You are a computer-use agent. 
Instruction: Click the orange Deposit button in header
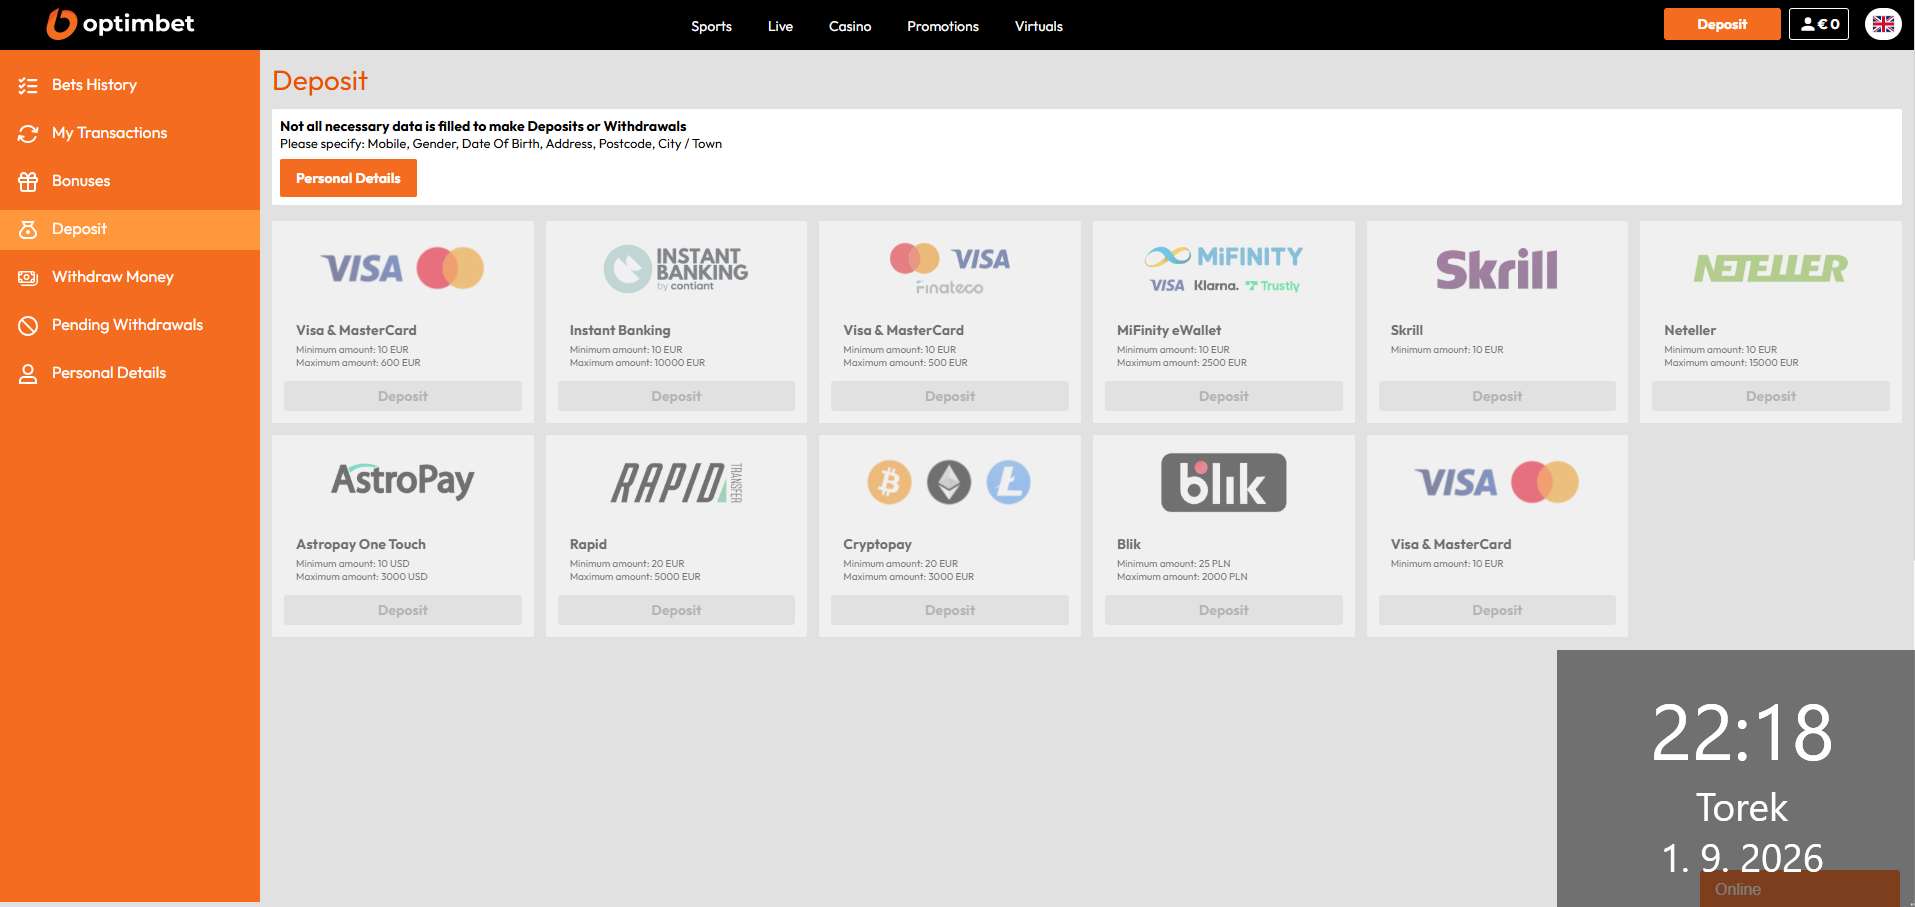point(1722,24)
